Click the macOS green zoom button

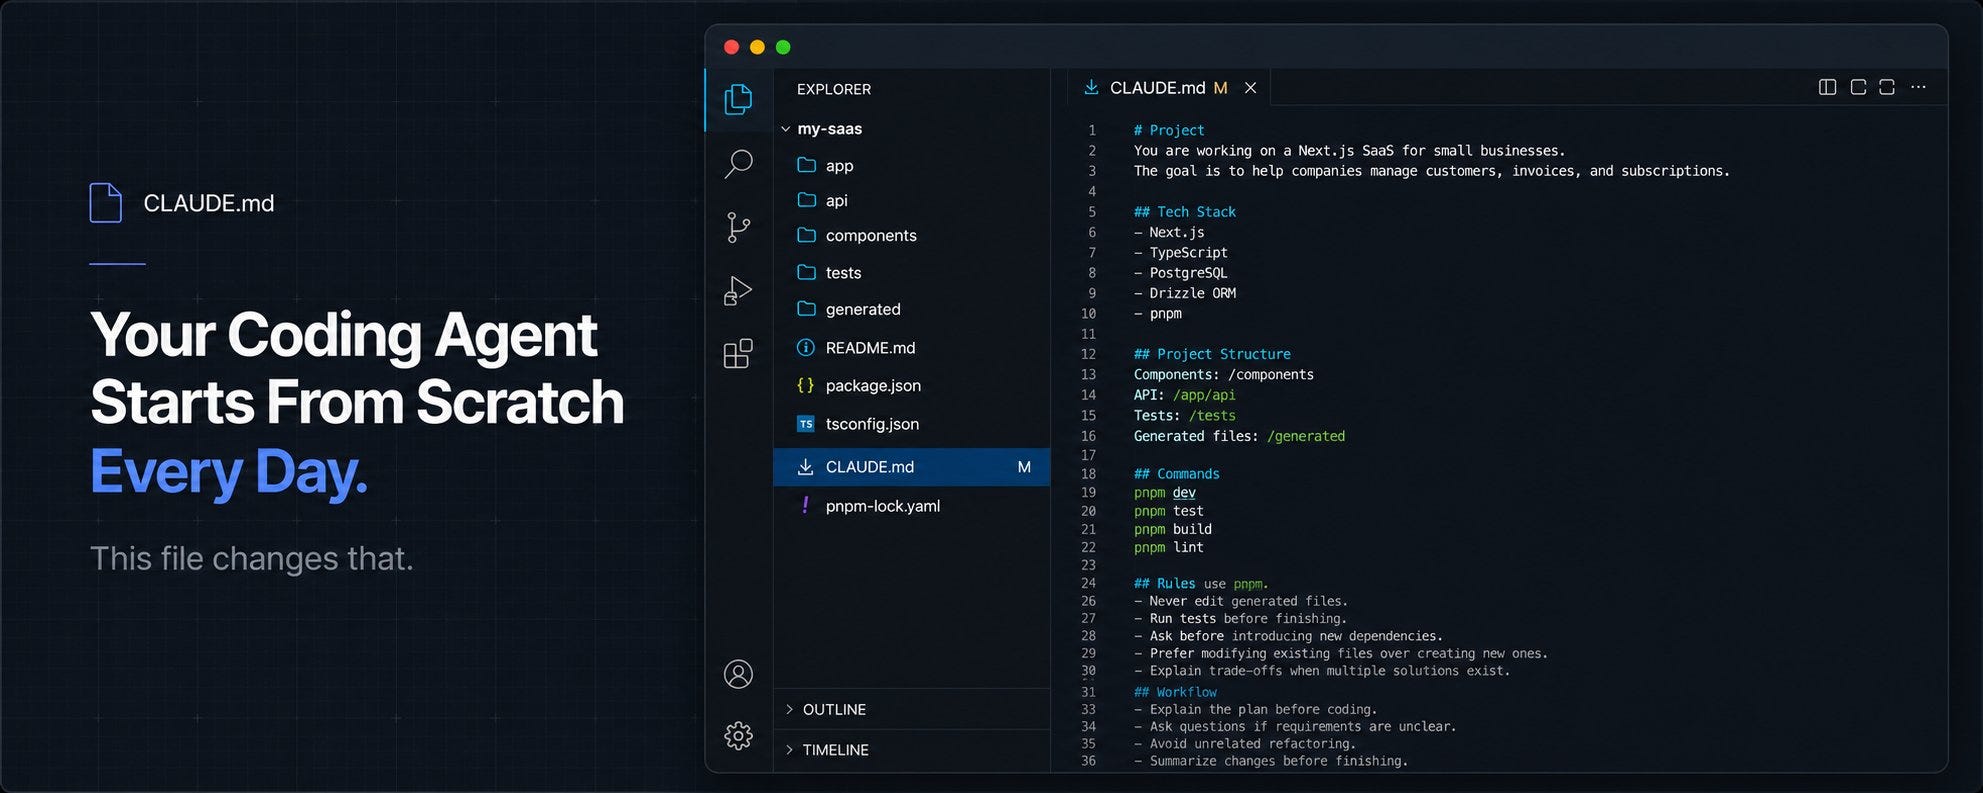pyautogui.click(x=783, y=47)
